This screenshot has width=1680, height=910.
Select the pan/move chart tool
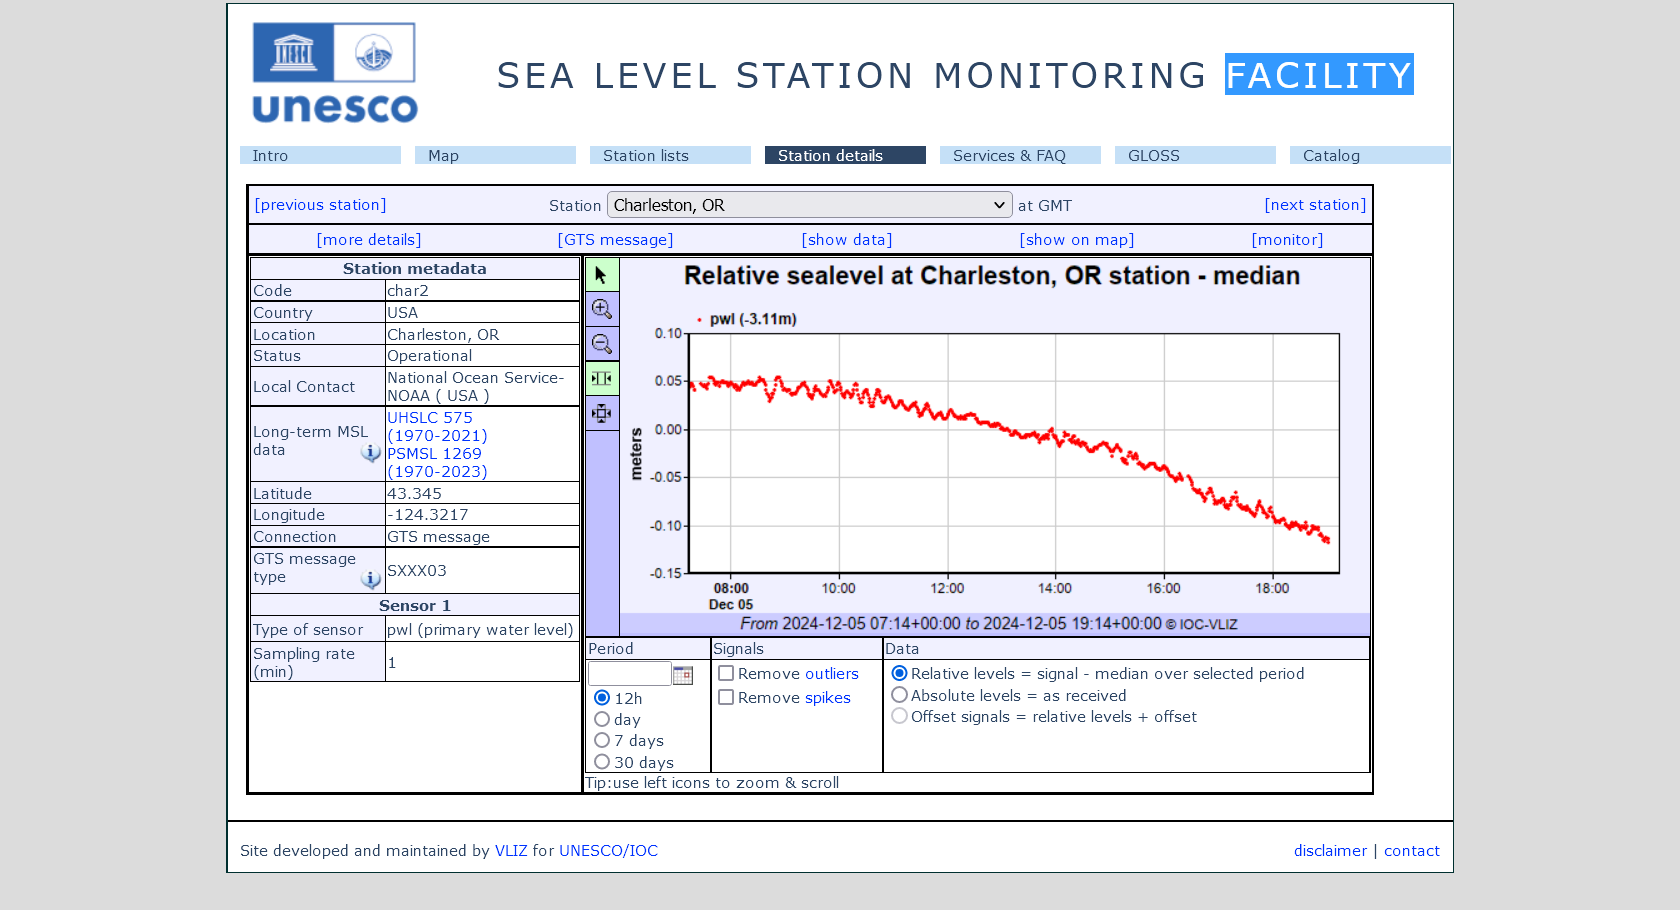[602, 413]
